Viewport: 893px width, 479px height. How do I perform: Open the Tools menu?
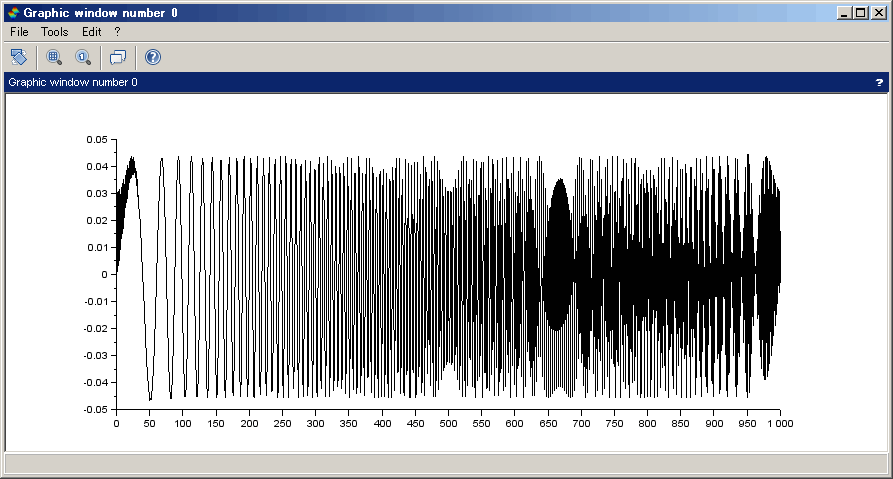(55, 32)
